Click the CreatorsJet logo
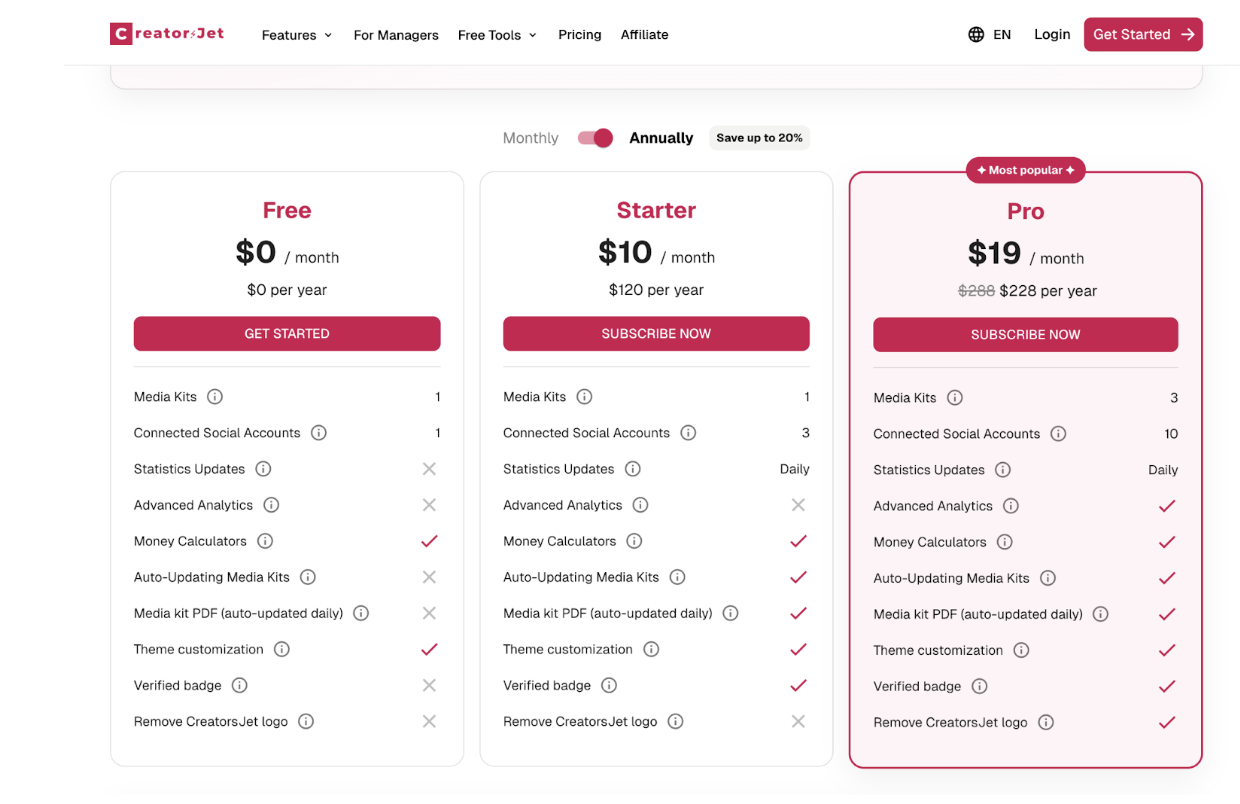The width and height of the screenshot is (1240, 804). (167, 34)
